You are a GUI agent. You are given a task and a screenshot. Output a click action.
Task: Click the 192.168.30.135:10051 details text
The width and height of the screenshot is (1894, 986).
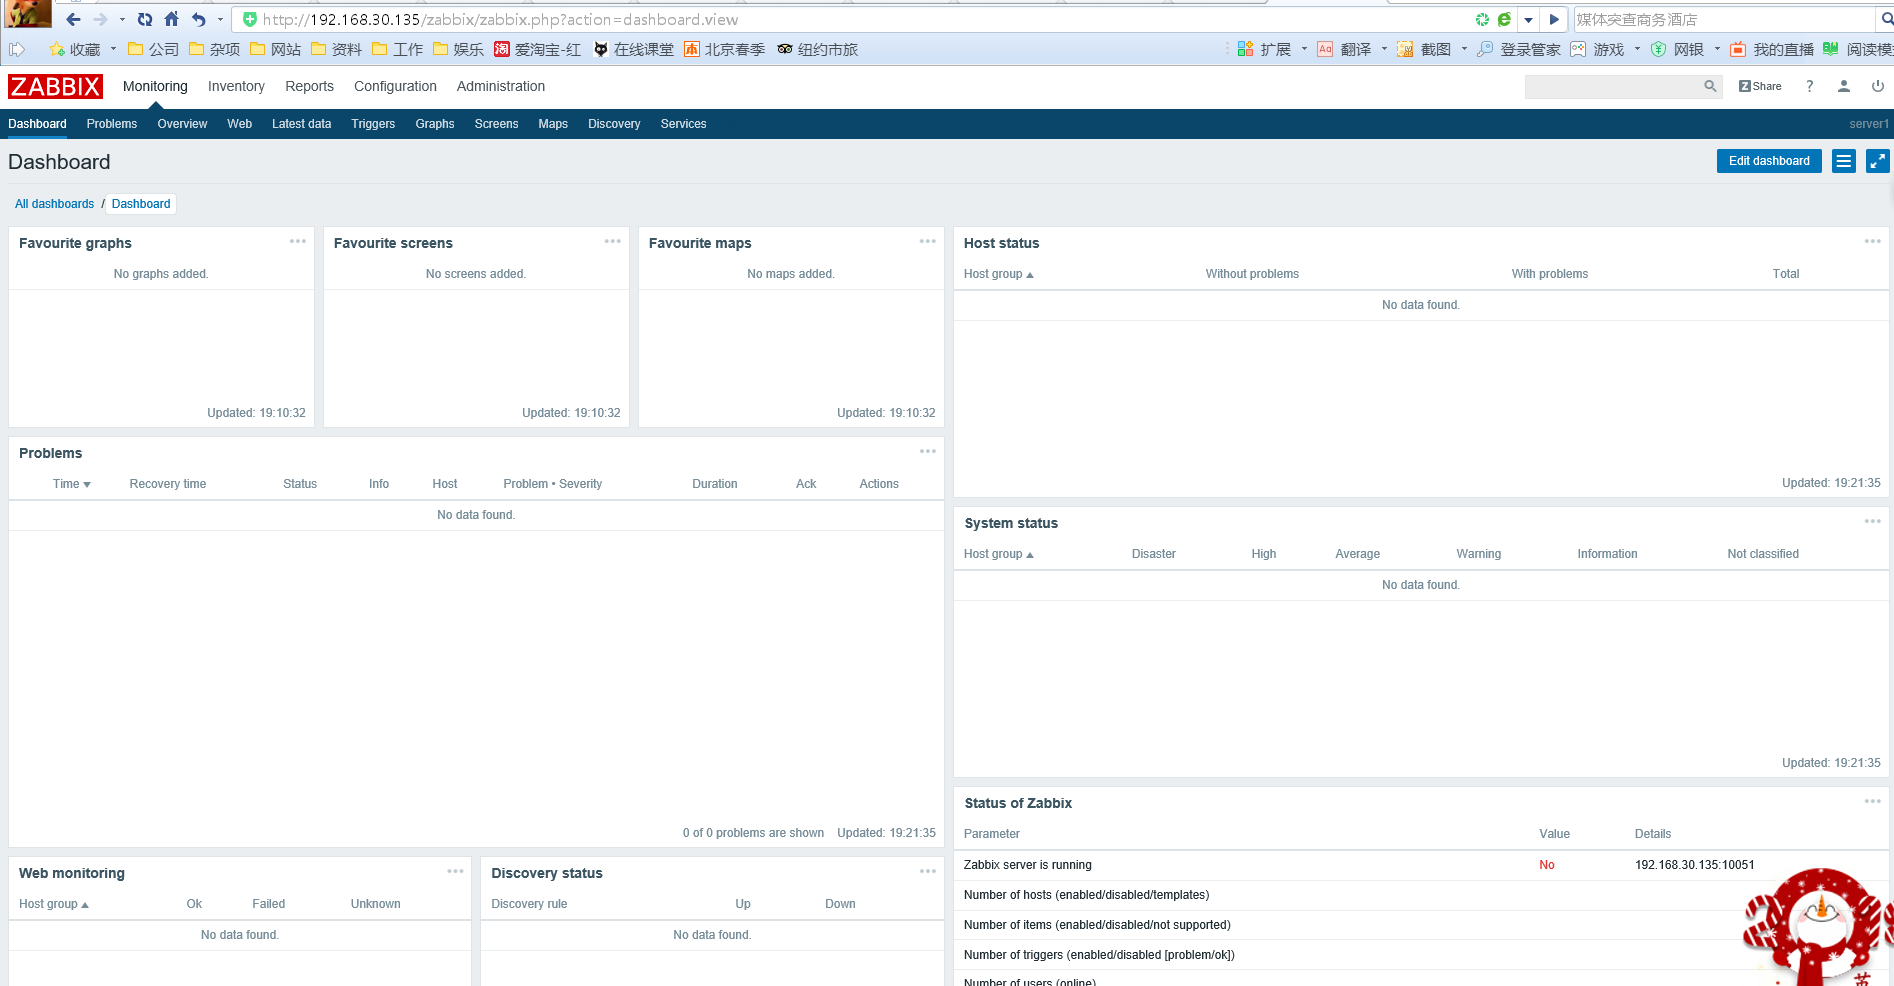[x=1694, y=865]
